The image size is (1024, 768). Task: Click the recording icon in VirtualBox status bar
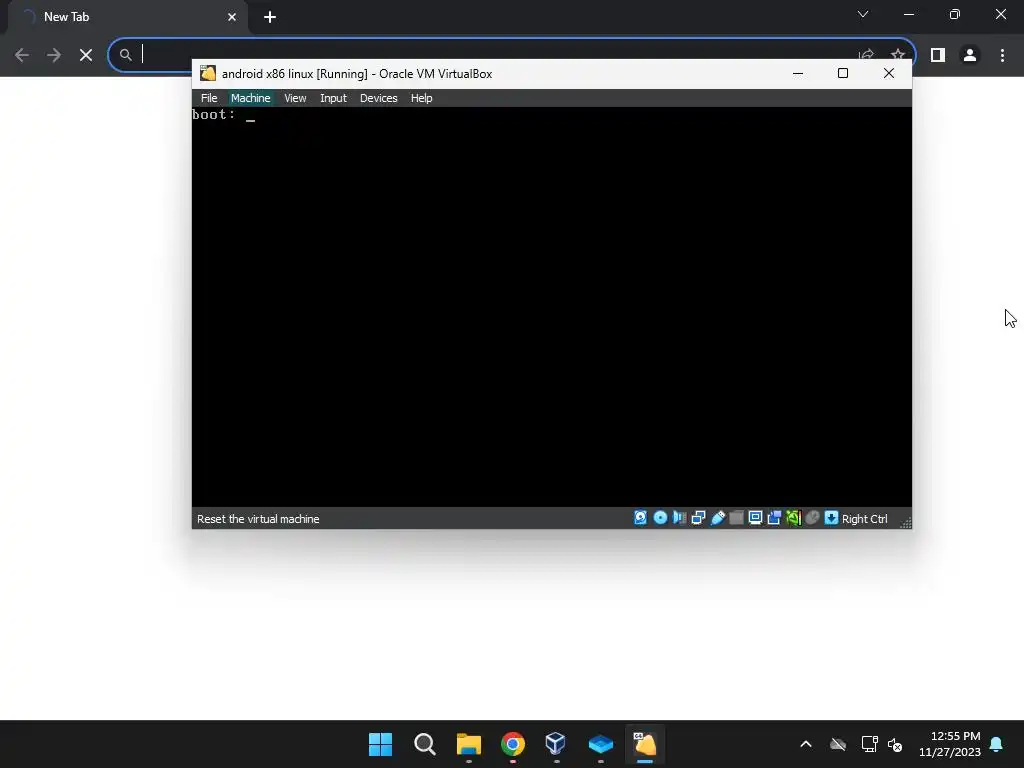pyautogui.click(x=775, y=518)
